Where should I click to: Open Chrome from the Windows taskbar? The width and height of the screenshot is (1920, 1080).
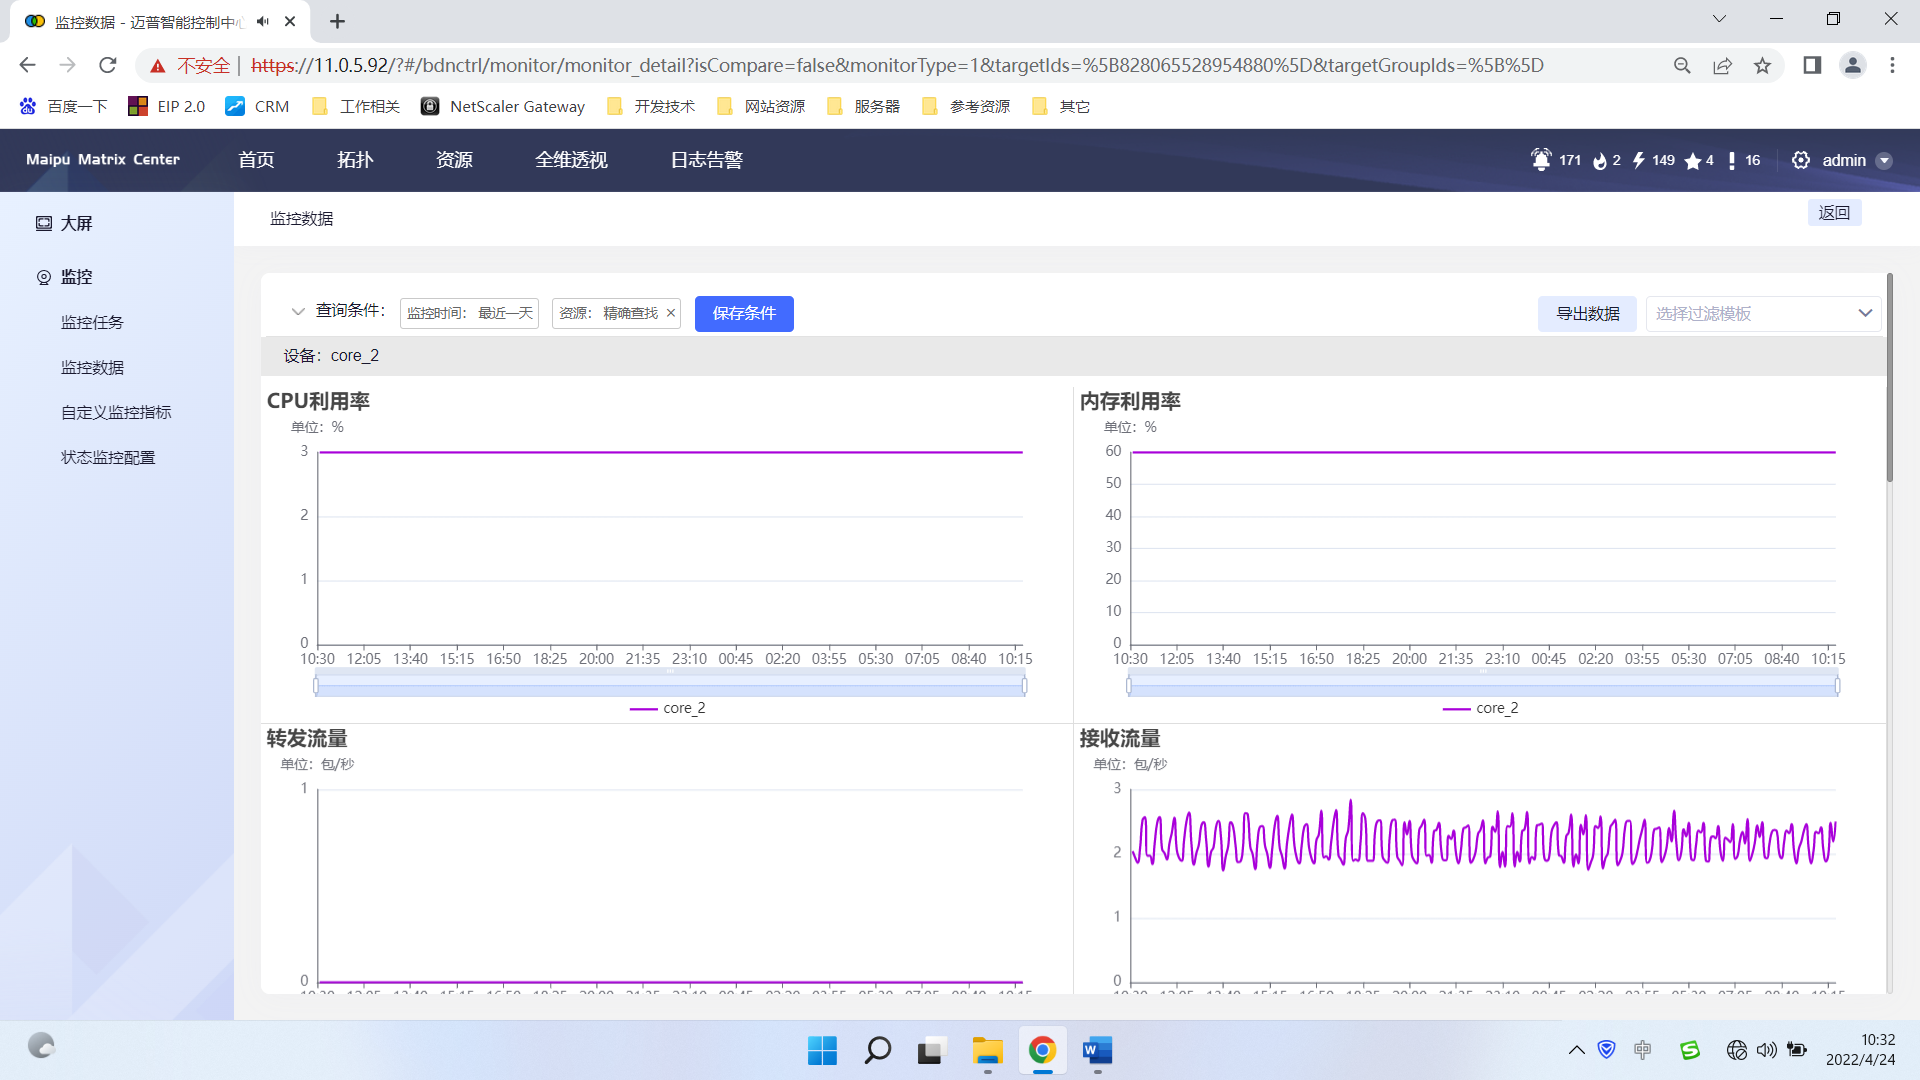1042,1050
